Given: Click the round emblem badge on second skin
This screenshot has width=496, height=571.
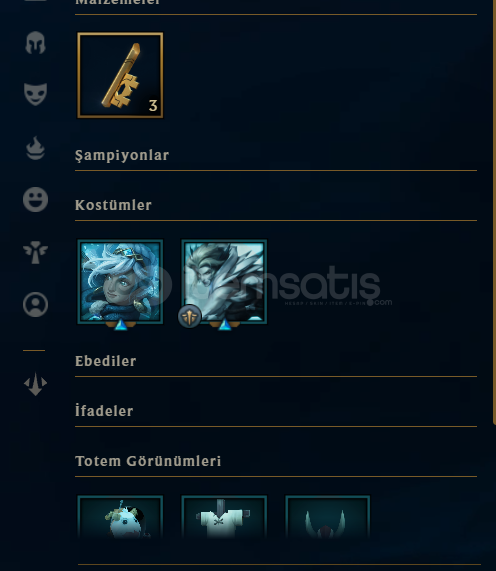Looking at the screenshot, I should [x=189, y=316].
